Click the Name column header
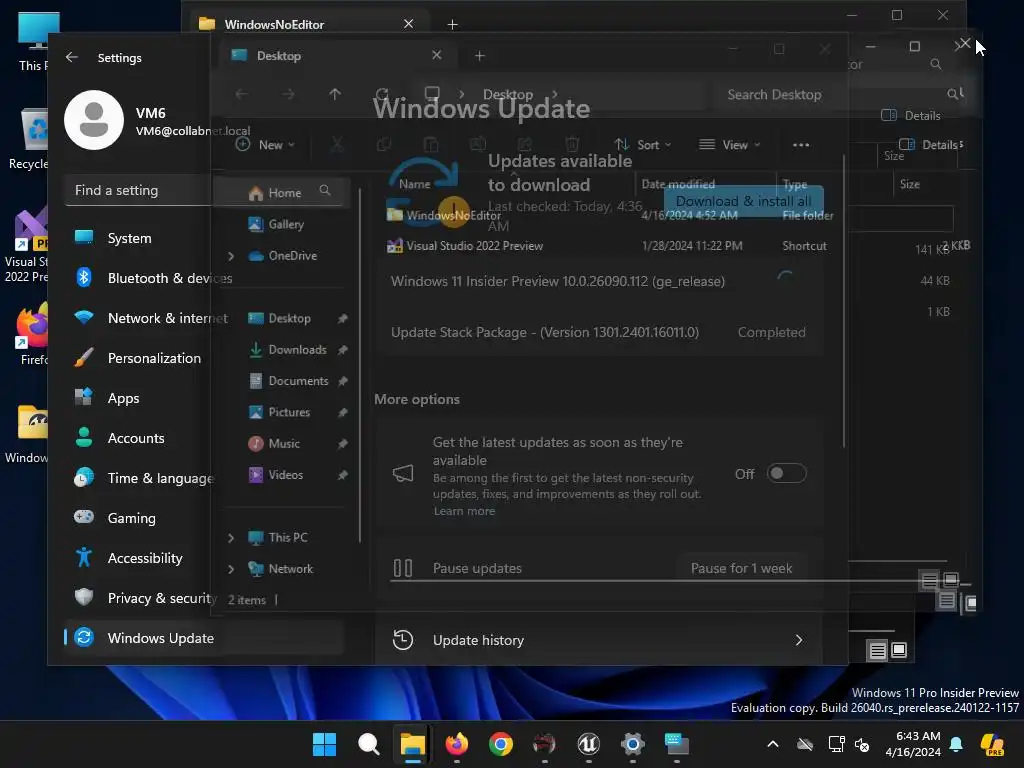 [x=415, y=184]
